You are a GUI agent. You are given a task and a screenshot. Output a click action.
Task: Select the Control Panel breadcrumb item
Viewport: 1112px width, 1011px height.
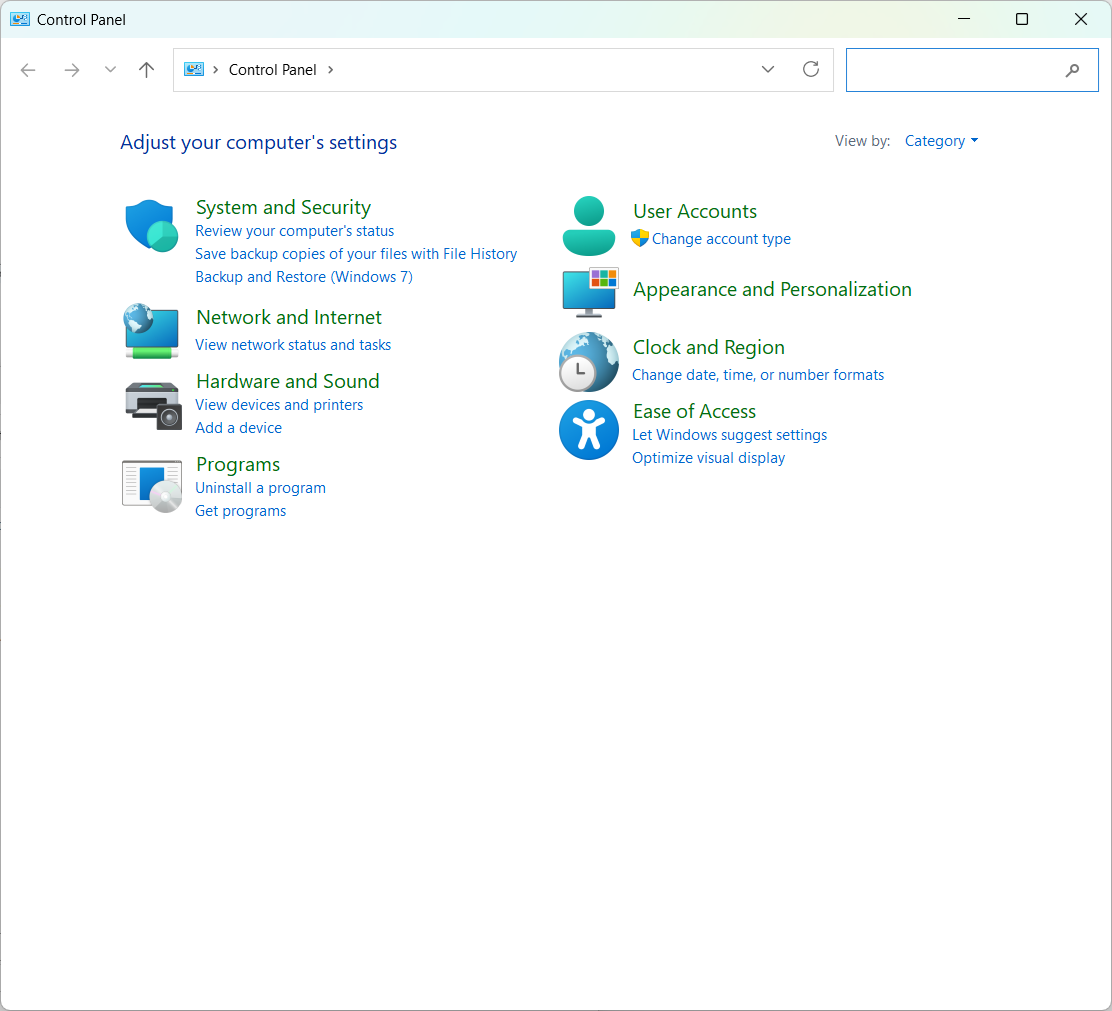click(x=272, y=70)
